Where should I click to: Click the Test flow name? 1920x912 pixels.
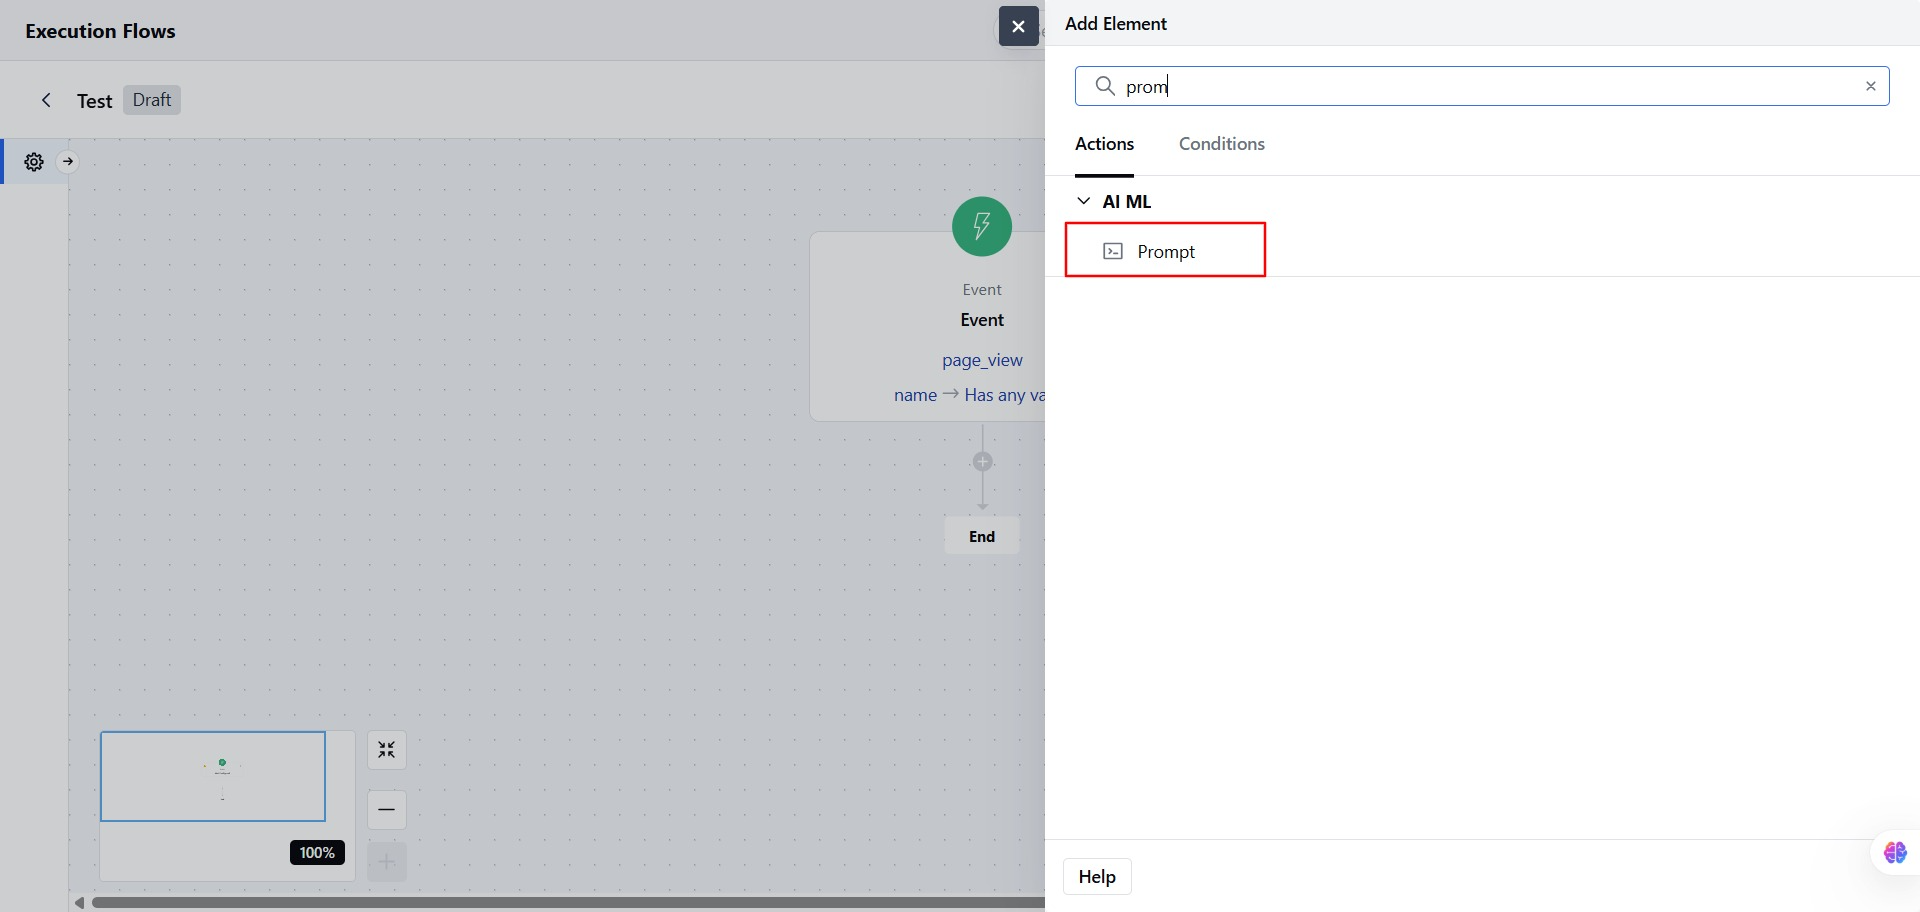coord(95,101)
